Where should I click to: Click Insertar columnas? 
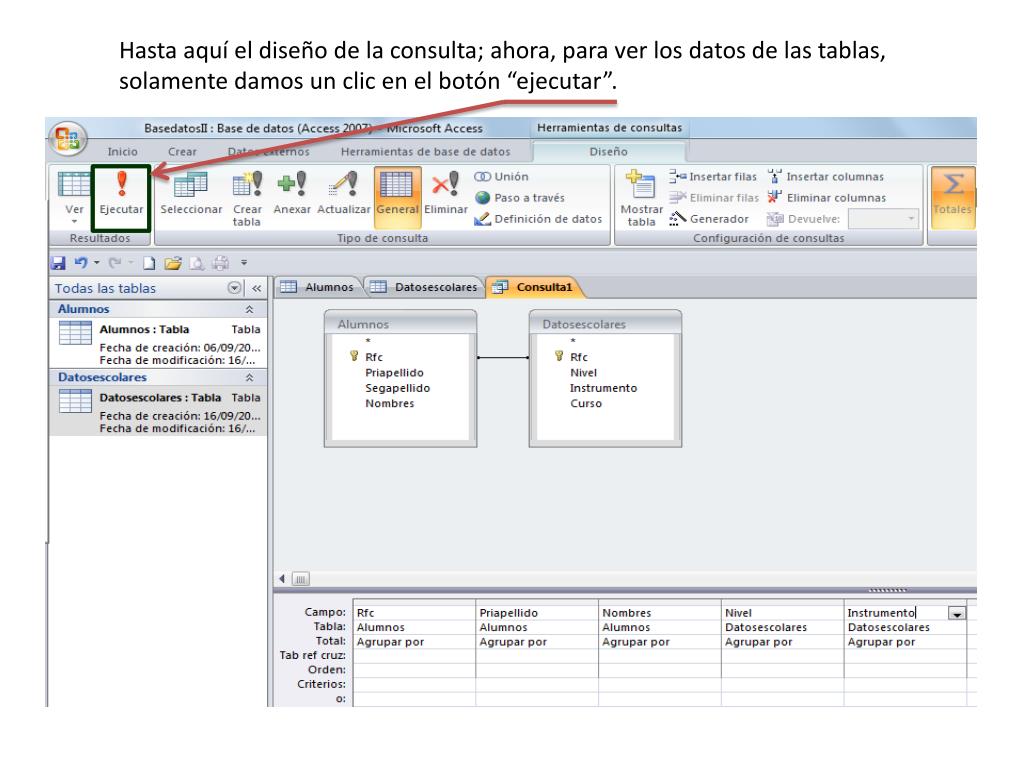pos(826,177)
